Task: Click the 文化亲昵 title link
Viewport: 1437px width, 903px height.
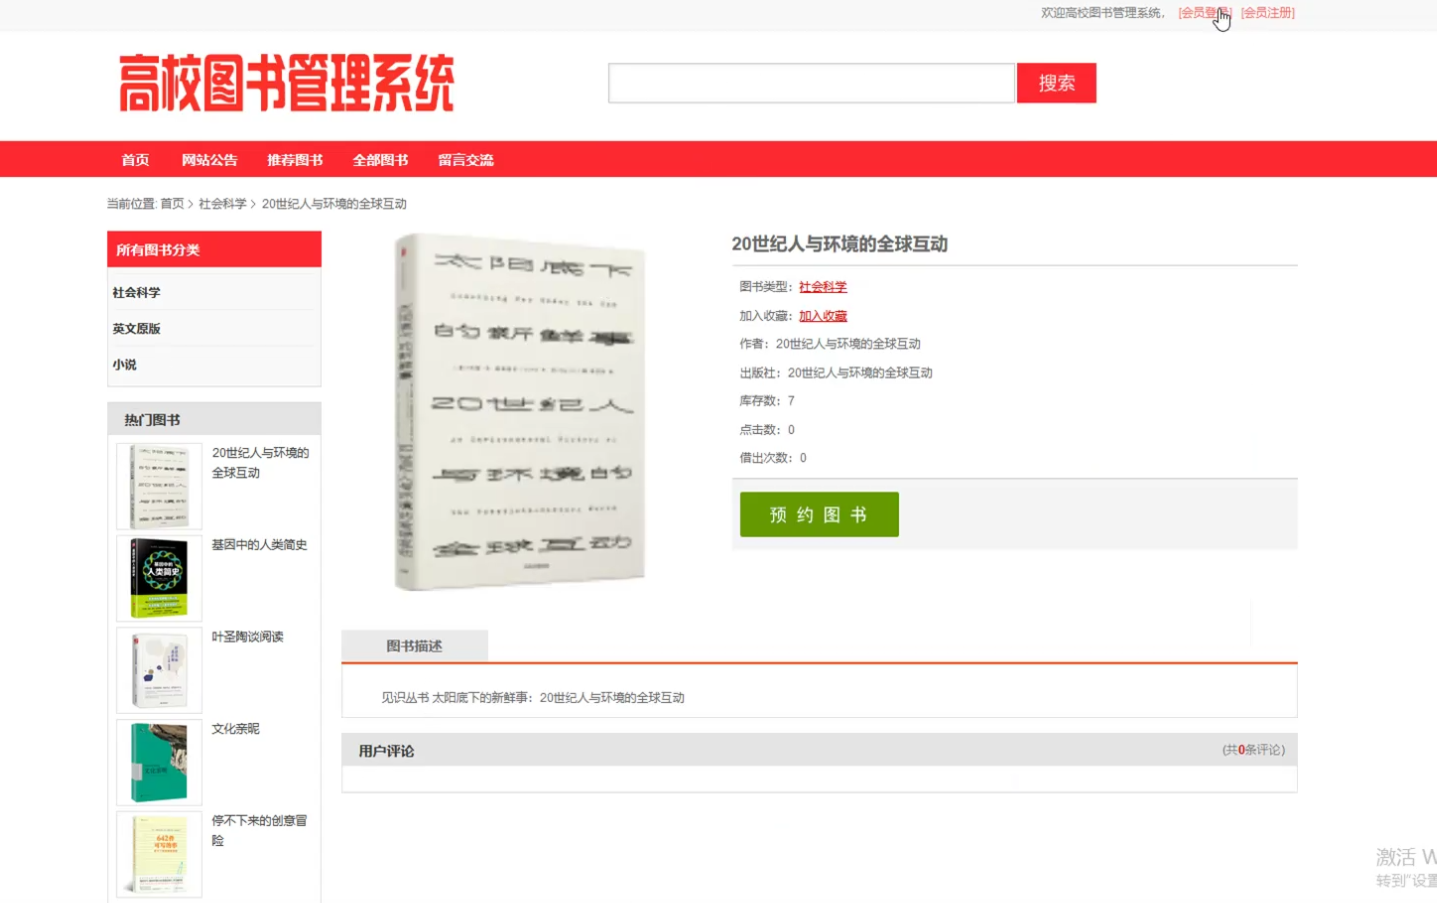Action: tap(235, 729)
